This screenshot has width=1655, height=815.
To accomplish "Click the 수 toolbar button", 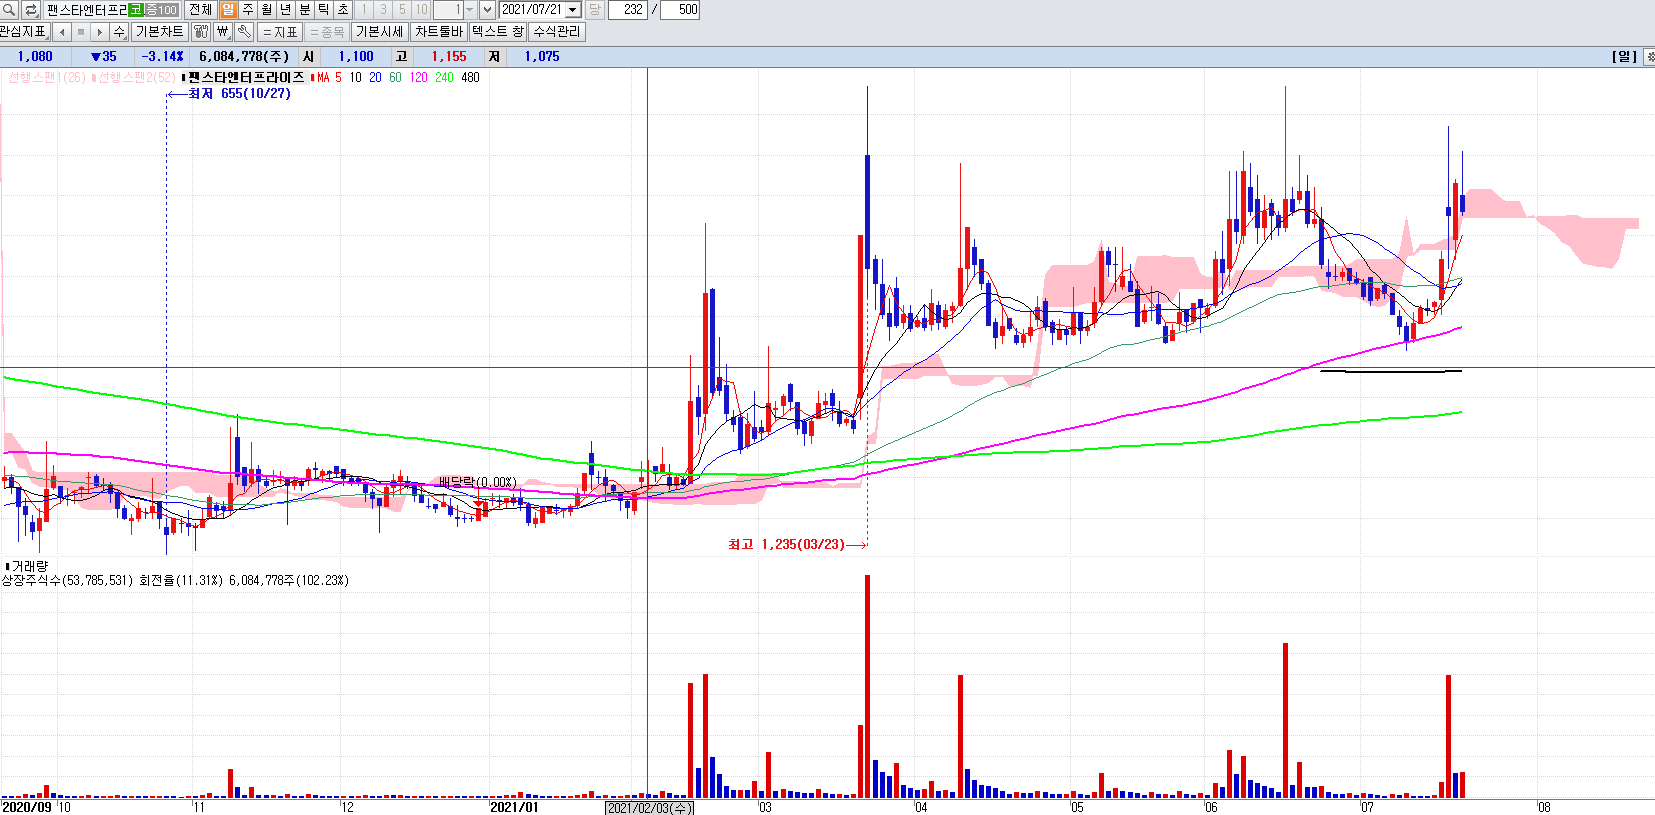I will [119, 32].
